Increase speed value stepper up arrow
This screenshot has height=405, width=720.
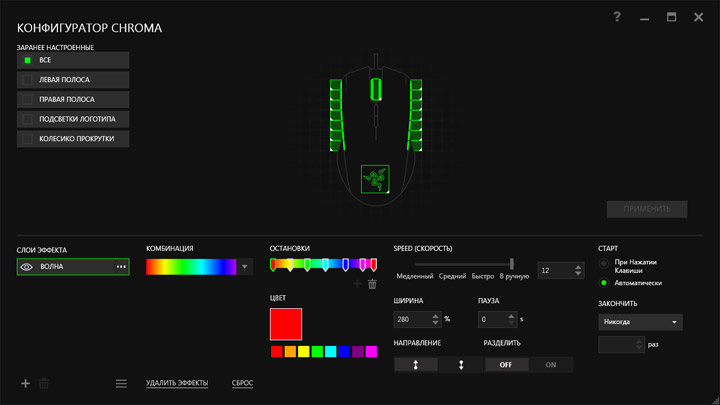coord(578,267)
